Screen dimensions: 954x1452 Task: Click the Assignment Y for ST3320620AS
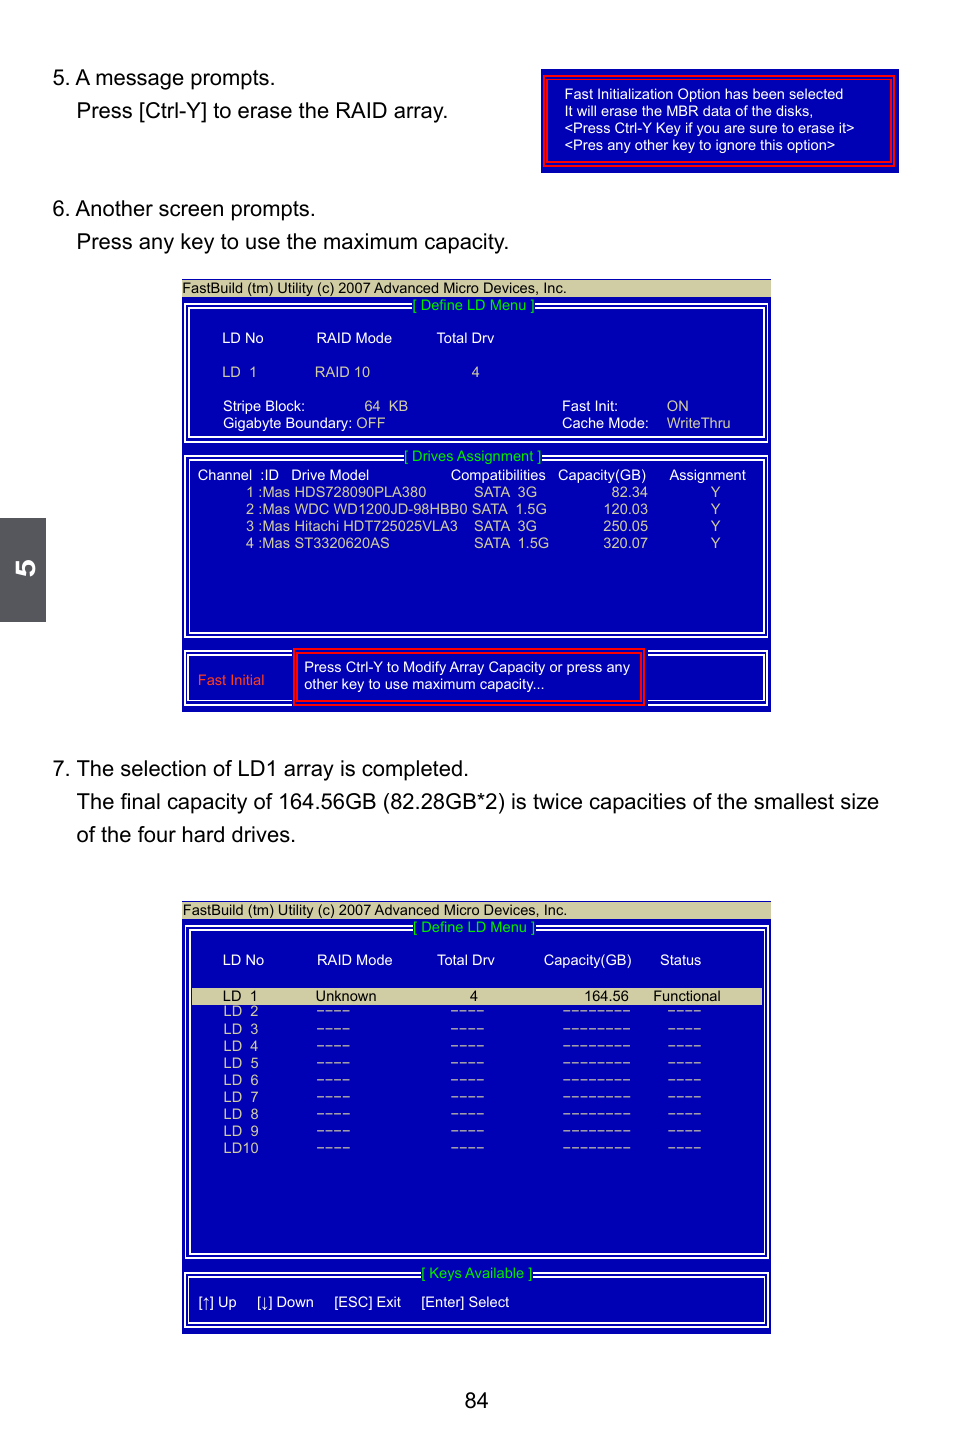tap(715, 543)
